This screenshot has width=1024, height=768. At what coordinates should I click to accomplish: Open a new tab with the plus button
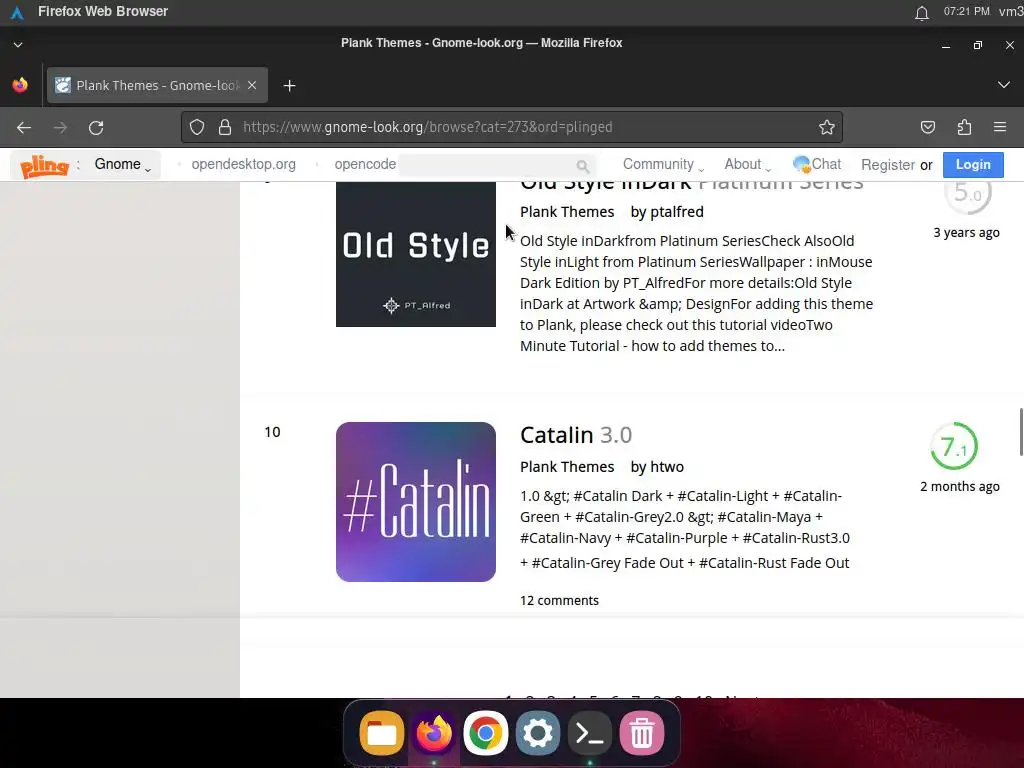click(289, 86)
